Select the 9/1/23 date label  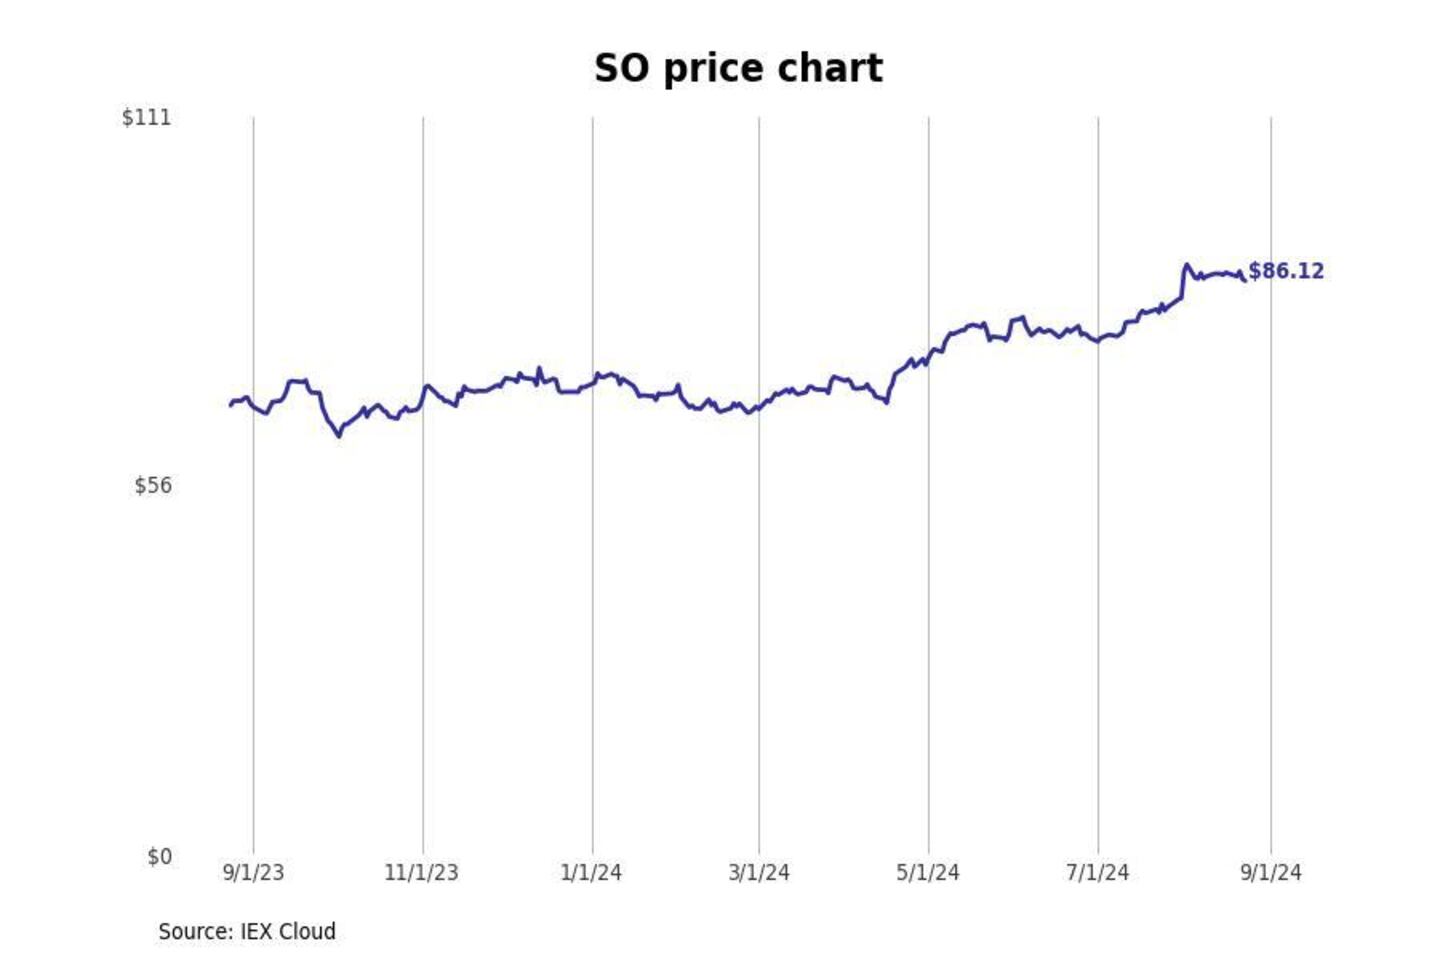(x=253, y=873)
